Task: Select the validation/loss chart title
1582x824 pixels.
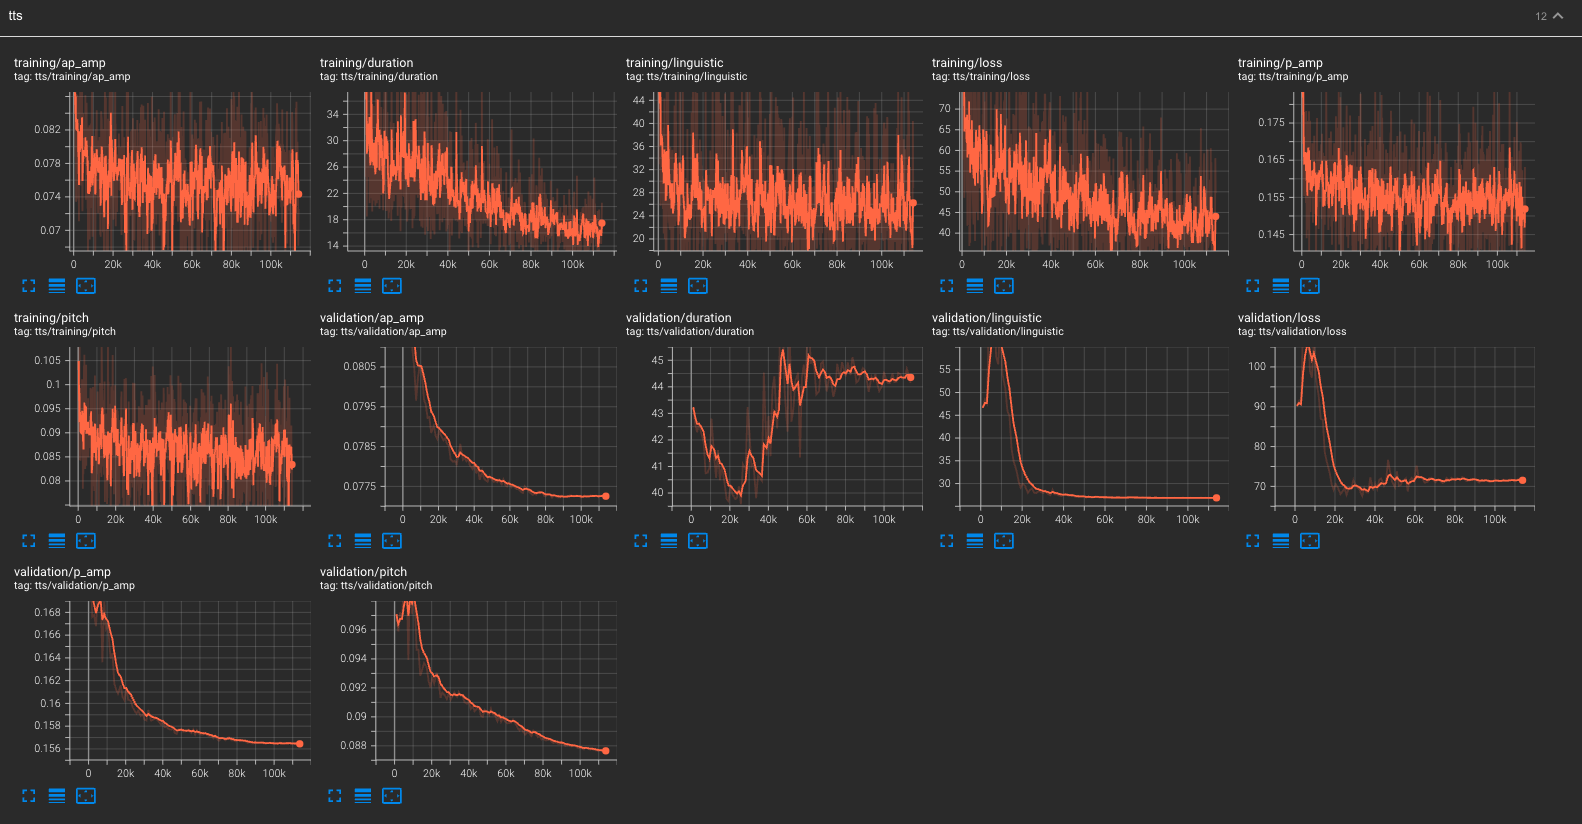Action: click(1279, 318)
